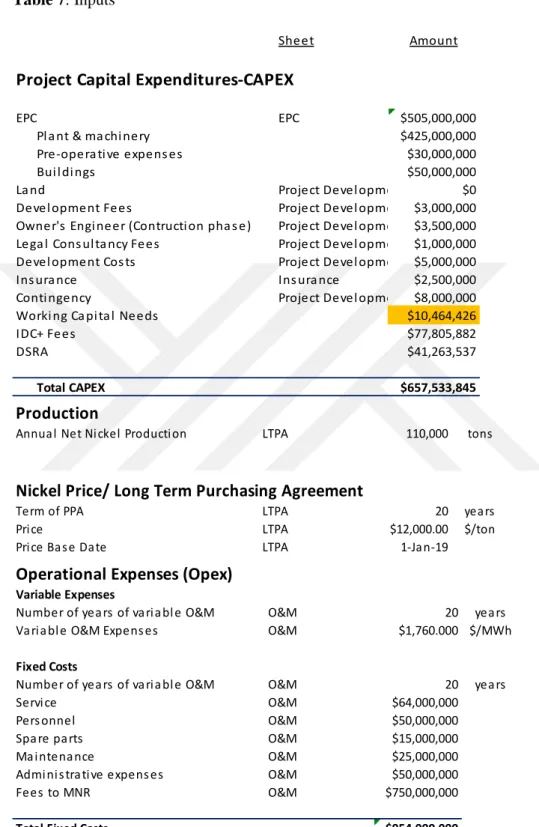Click the green comment marker beside $505,000,000
Screen dimensions: 539x827
coord(391,111)
